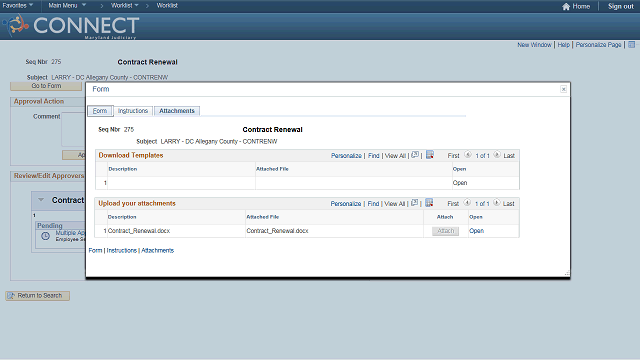
Task: Click First in Download Templates
Action: pyautogui.click(x=453, y=156)
